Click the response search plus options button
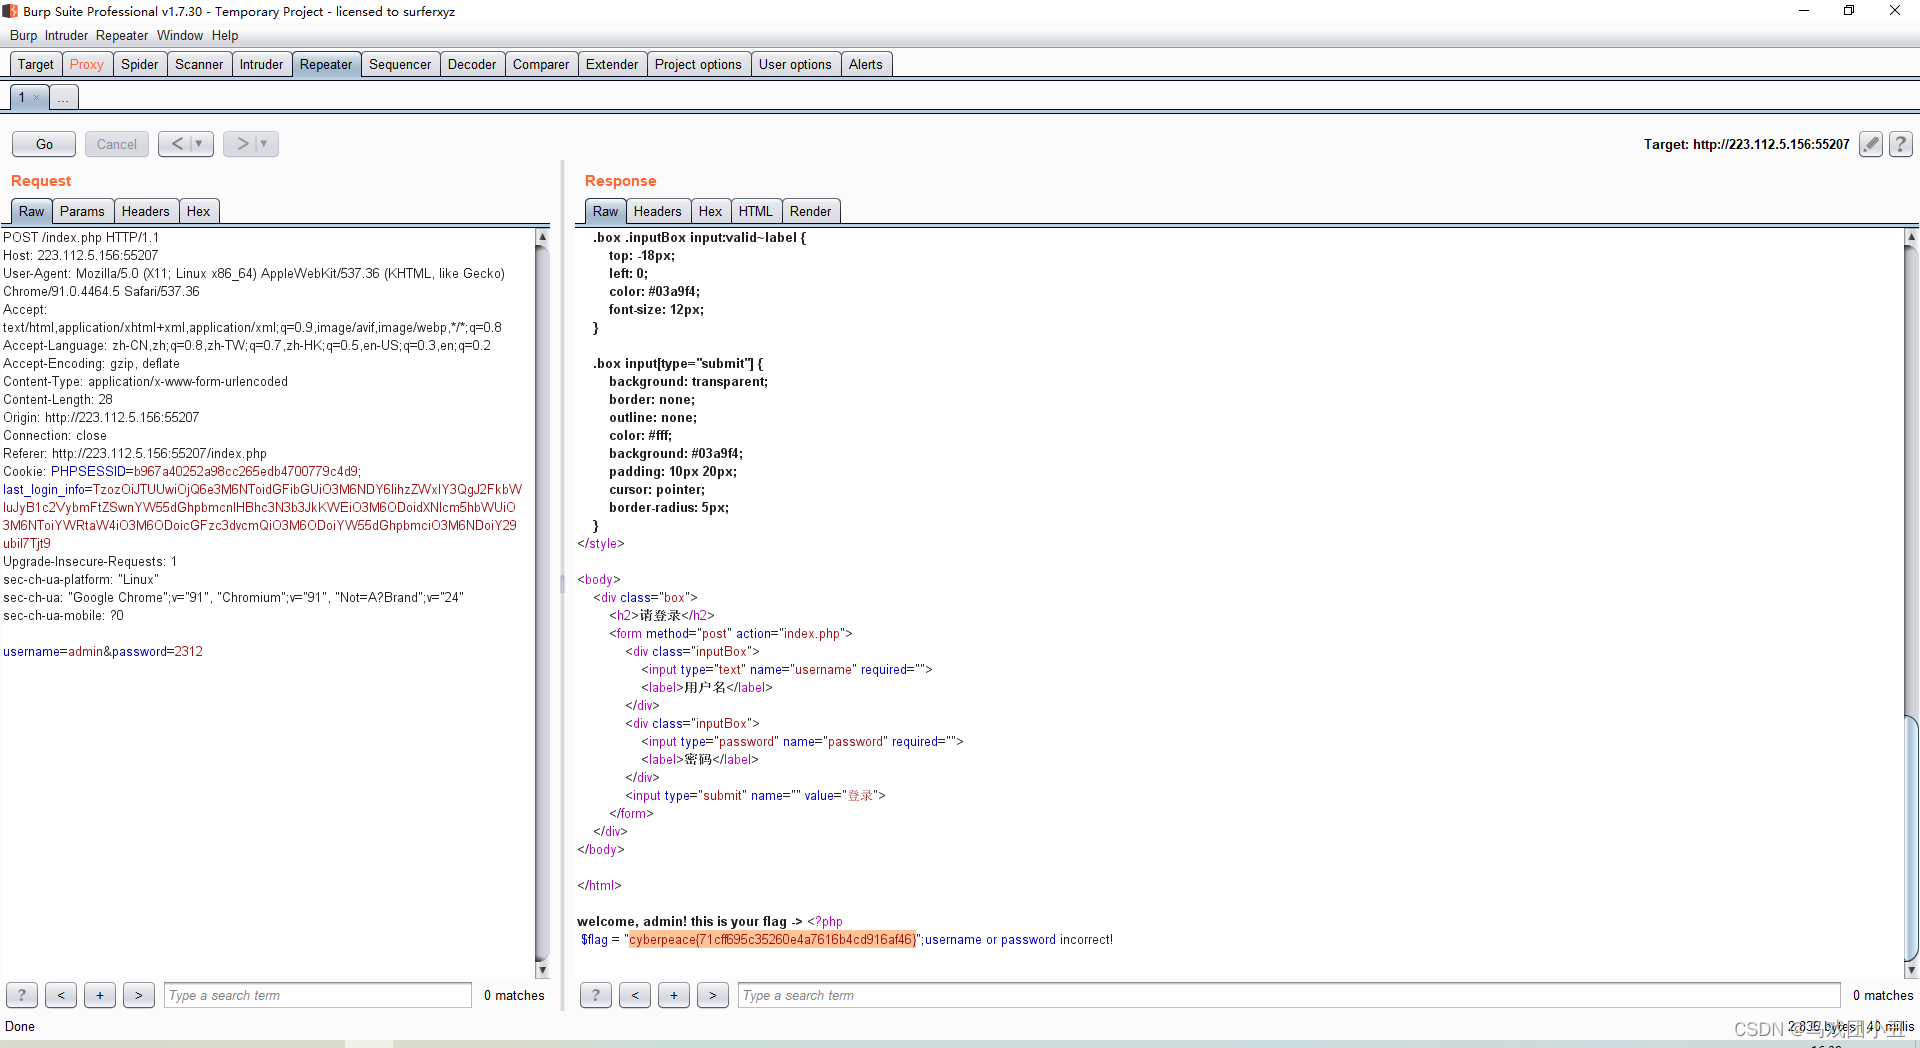Image resolution: width=1920 pixels, height=1048 pixels. pos(674,995)
